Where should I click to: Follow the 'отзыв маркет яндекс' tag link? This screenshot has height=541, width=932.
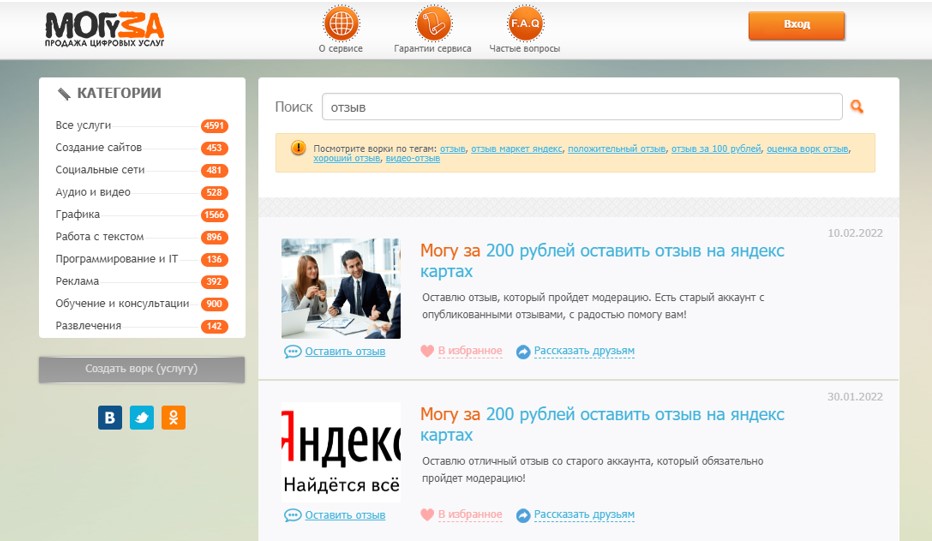pos(517,149)
